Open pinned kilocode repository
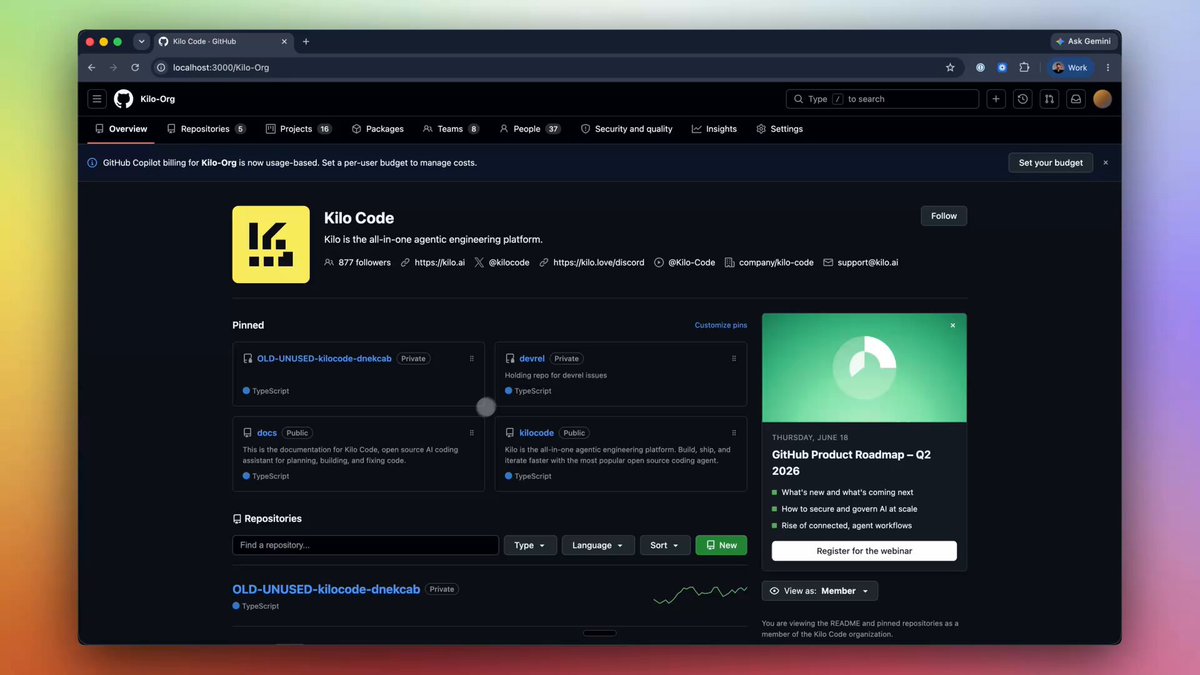 pos(537,433)
